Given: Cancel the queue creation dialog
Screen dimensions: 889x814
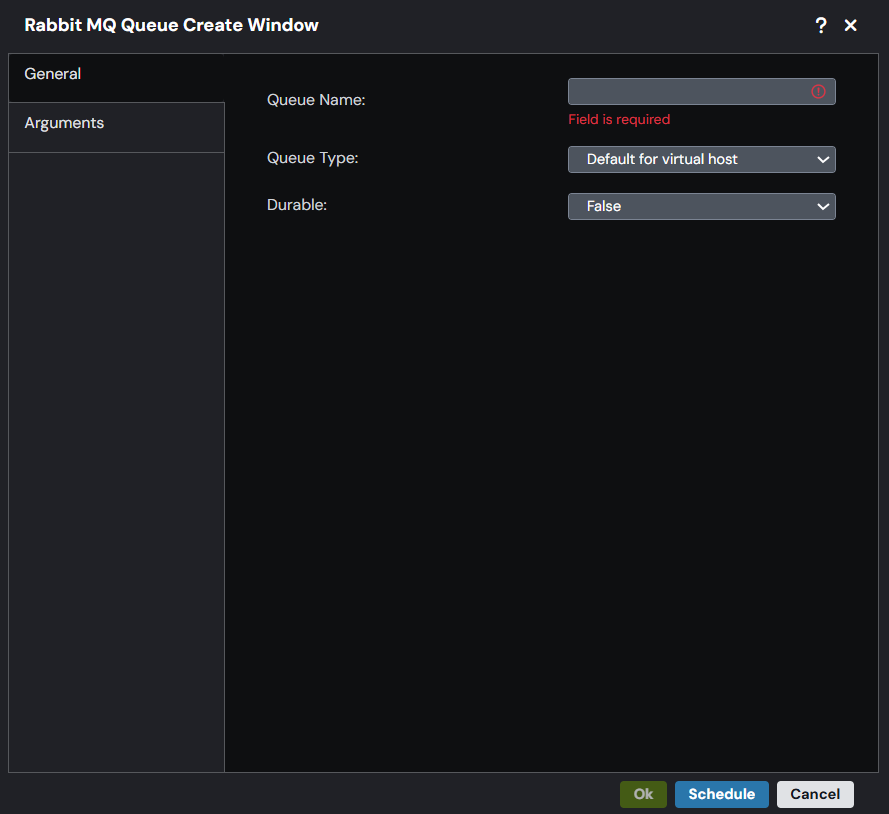Looking at the screenshot, I should 815,794.
